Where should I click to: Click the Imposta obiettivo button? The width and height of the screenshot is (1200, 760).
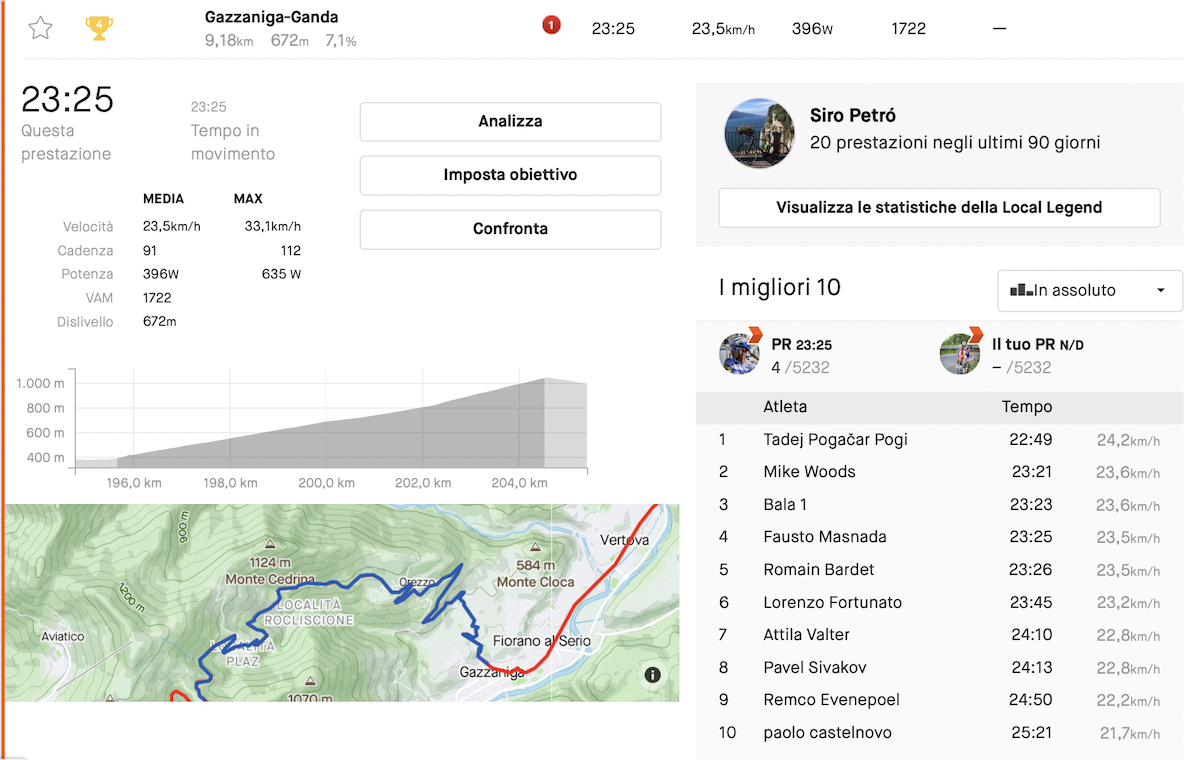tap(510, 175)
